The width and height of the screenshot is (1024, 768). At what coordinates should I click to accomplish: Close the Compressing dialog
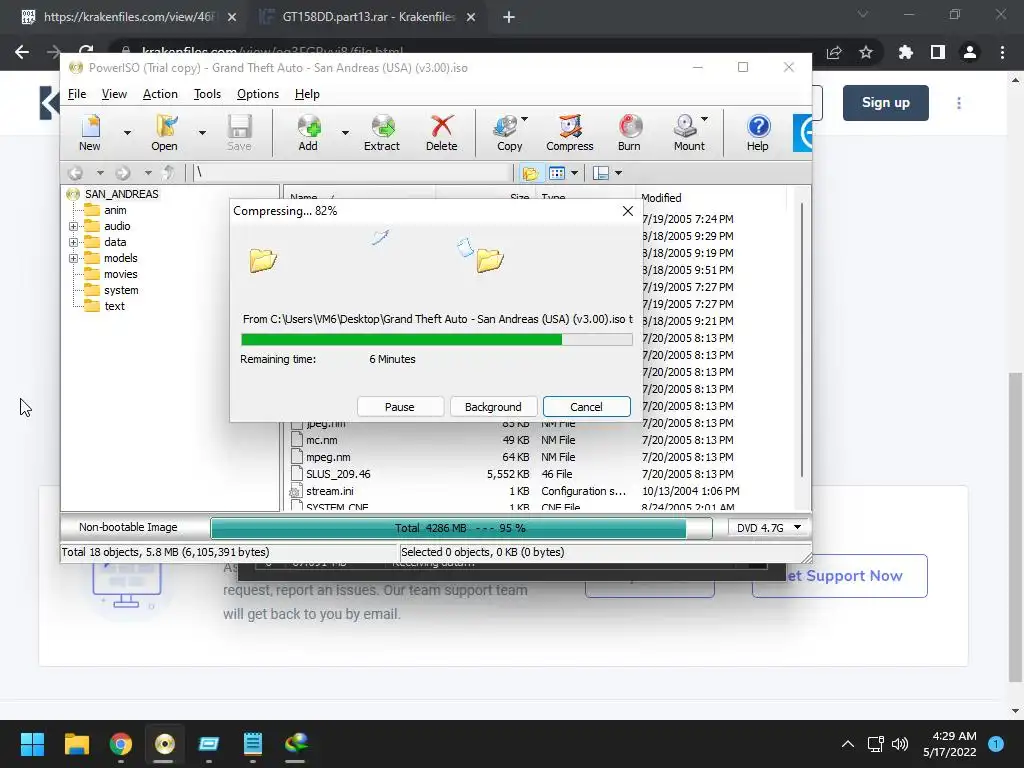pos(628,211)
